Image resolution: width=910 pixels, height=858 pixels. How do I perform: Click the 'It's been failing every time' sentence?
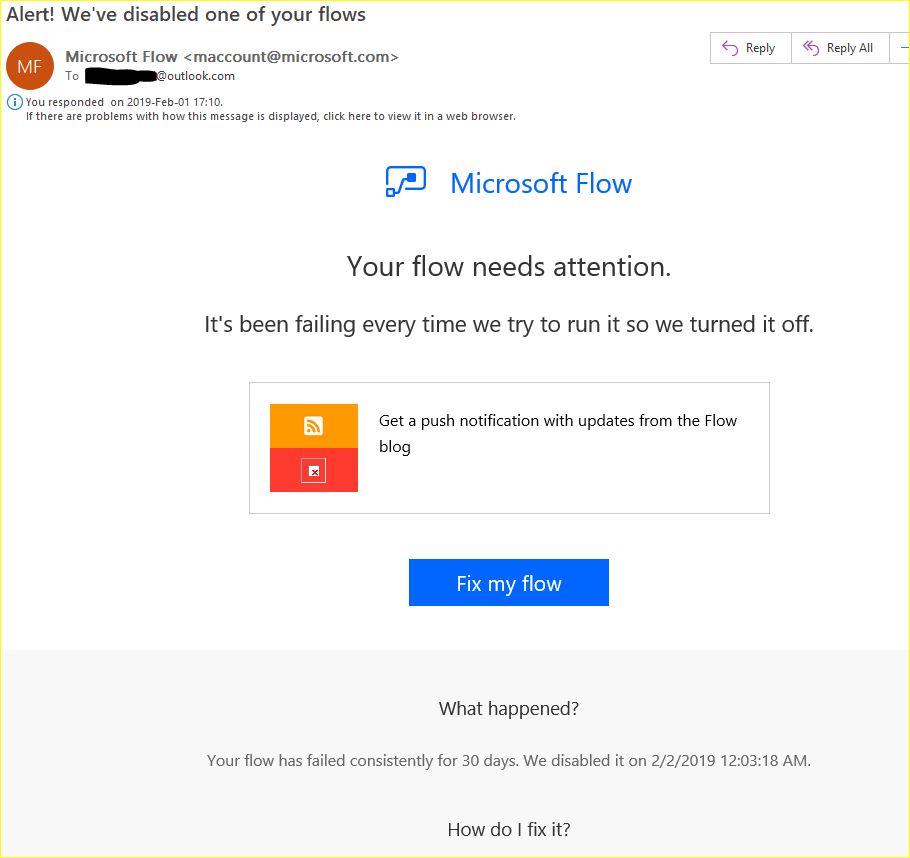point(508,324)
